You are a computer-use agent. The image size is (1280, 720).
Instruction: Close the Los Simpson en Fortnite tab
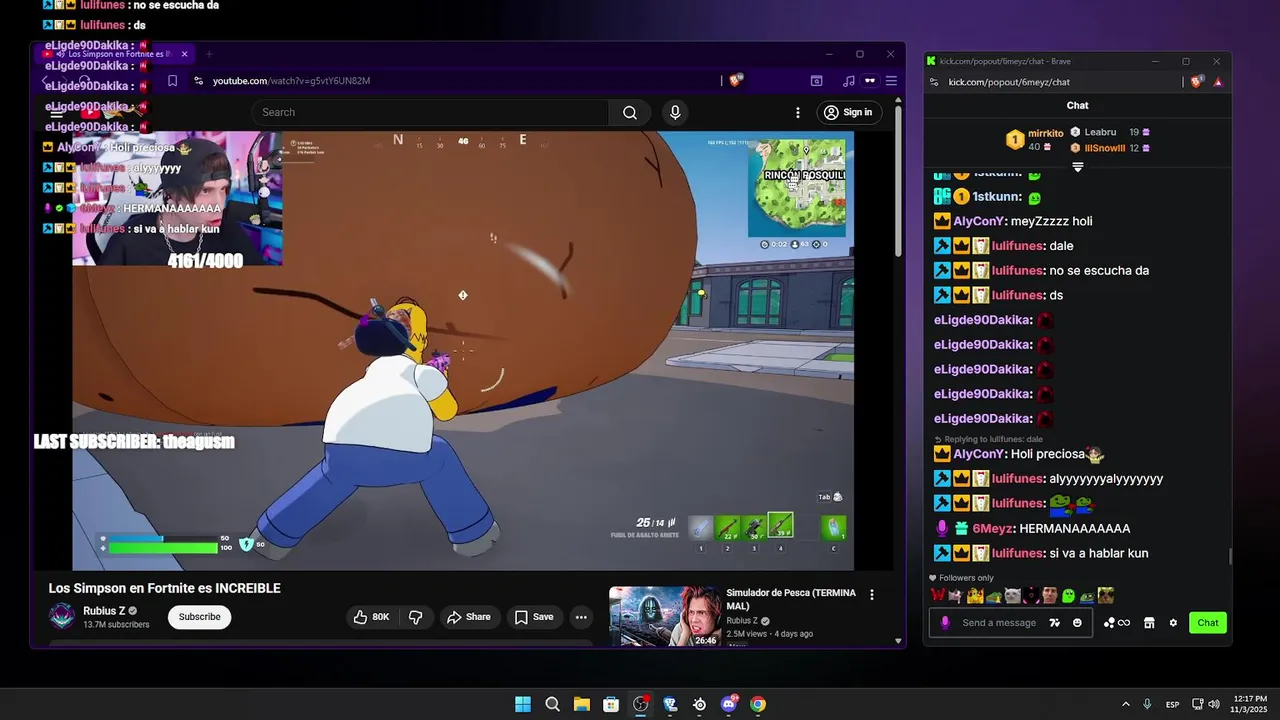pos(184,54)
